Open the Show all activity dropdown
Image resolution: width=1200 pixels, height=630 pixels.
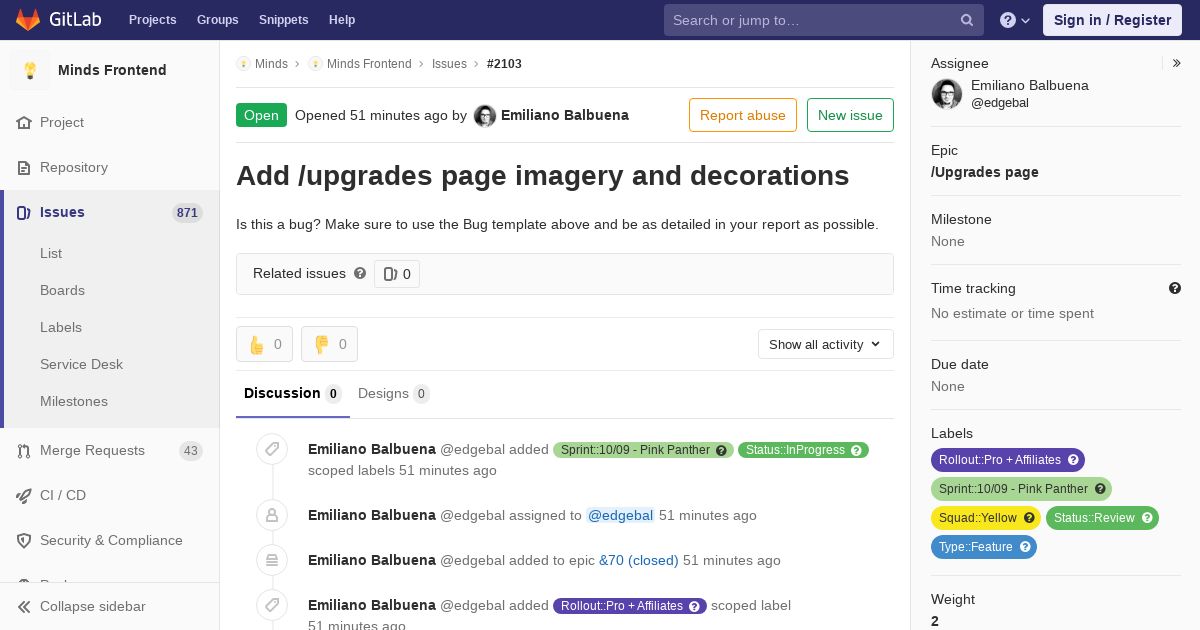[x=826, y=344]
